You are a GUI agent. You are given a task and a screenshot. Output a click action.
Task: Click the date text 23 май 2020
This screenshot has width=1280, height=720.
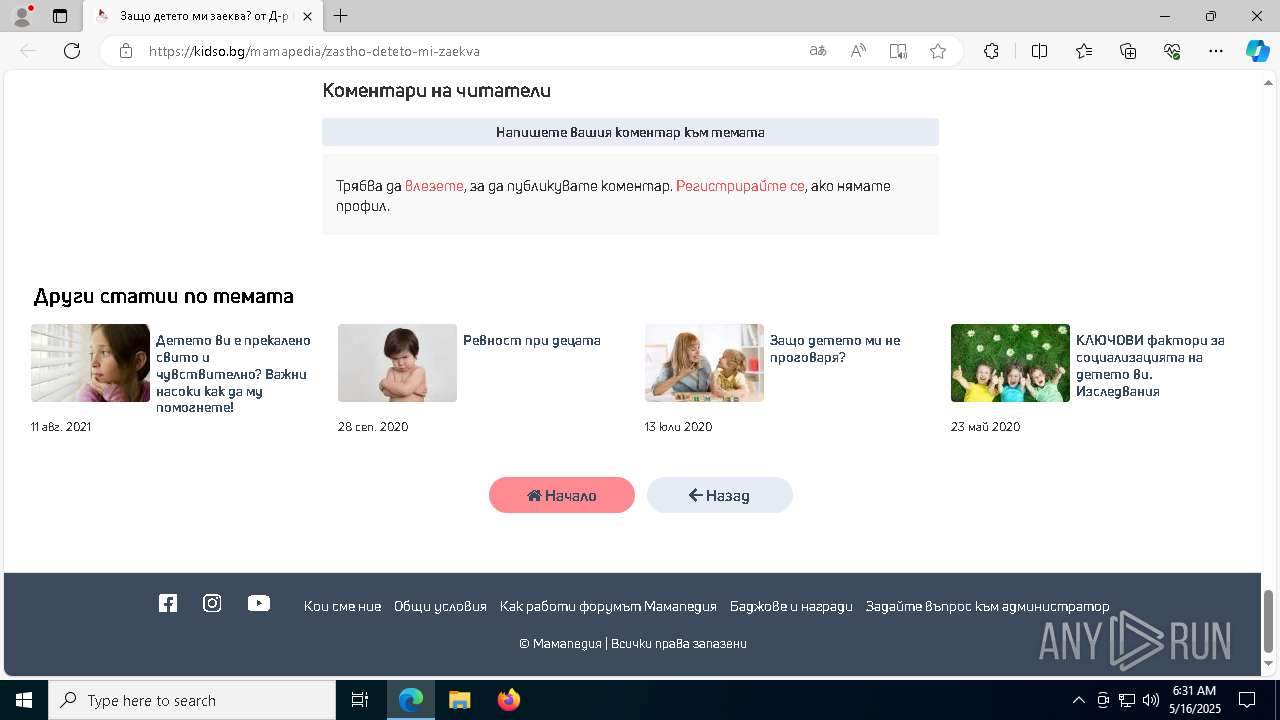pos(985,427)
